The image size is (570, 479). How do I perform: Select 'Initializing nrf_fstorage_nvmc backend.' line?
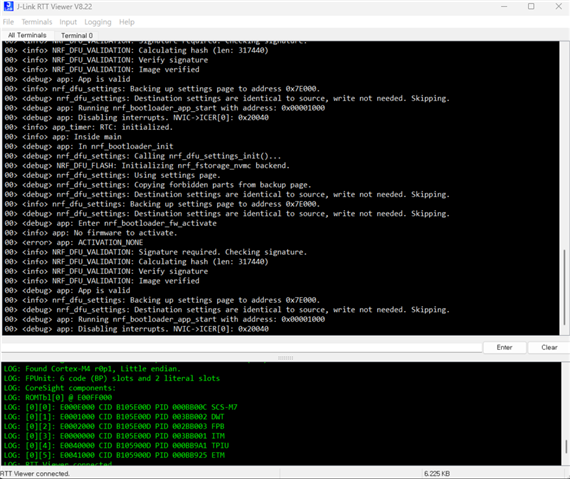147,166
